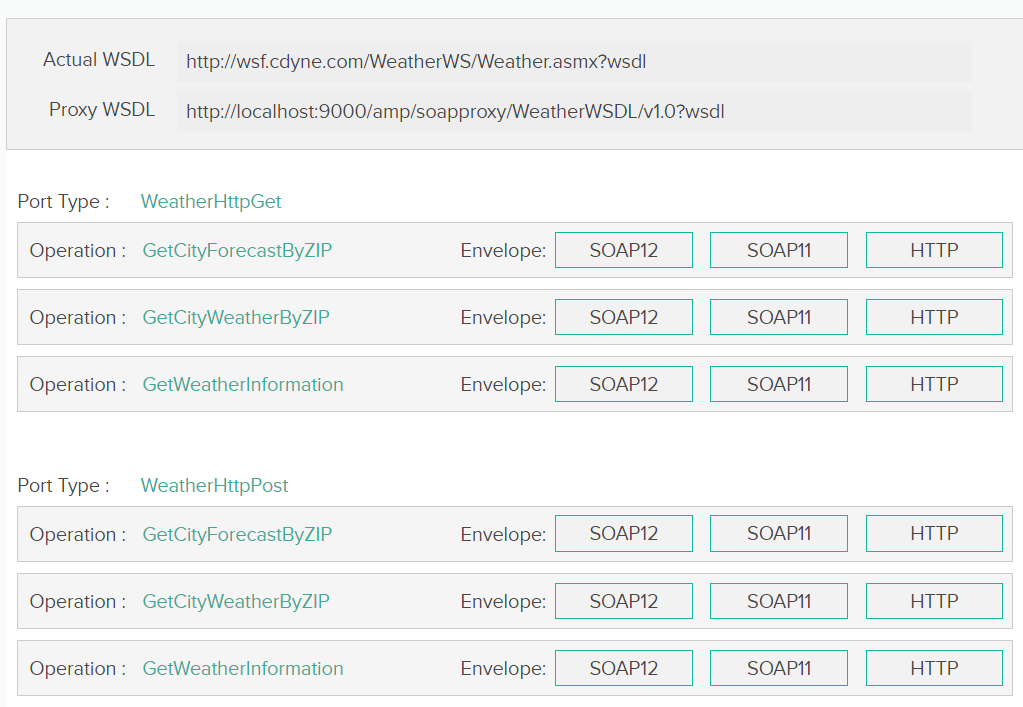
Task: Select SOAP11 for WeatherHttpPost GetCityWeatherByZIP
Action: 778,601
